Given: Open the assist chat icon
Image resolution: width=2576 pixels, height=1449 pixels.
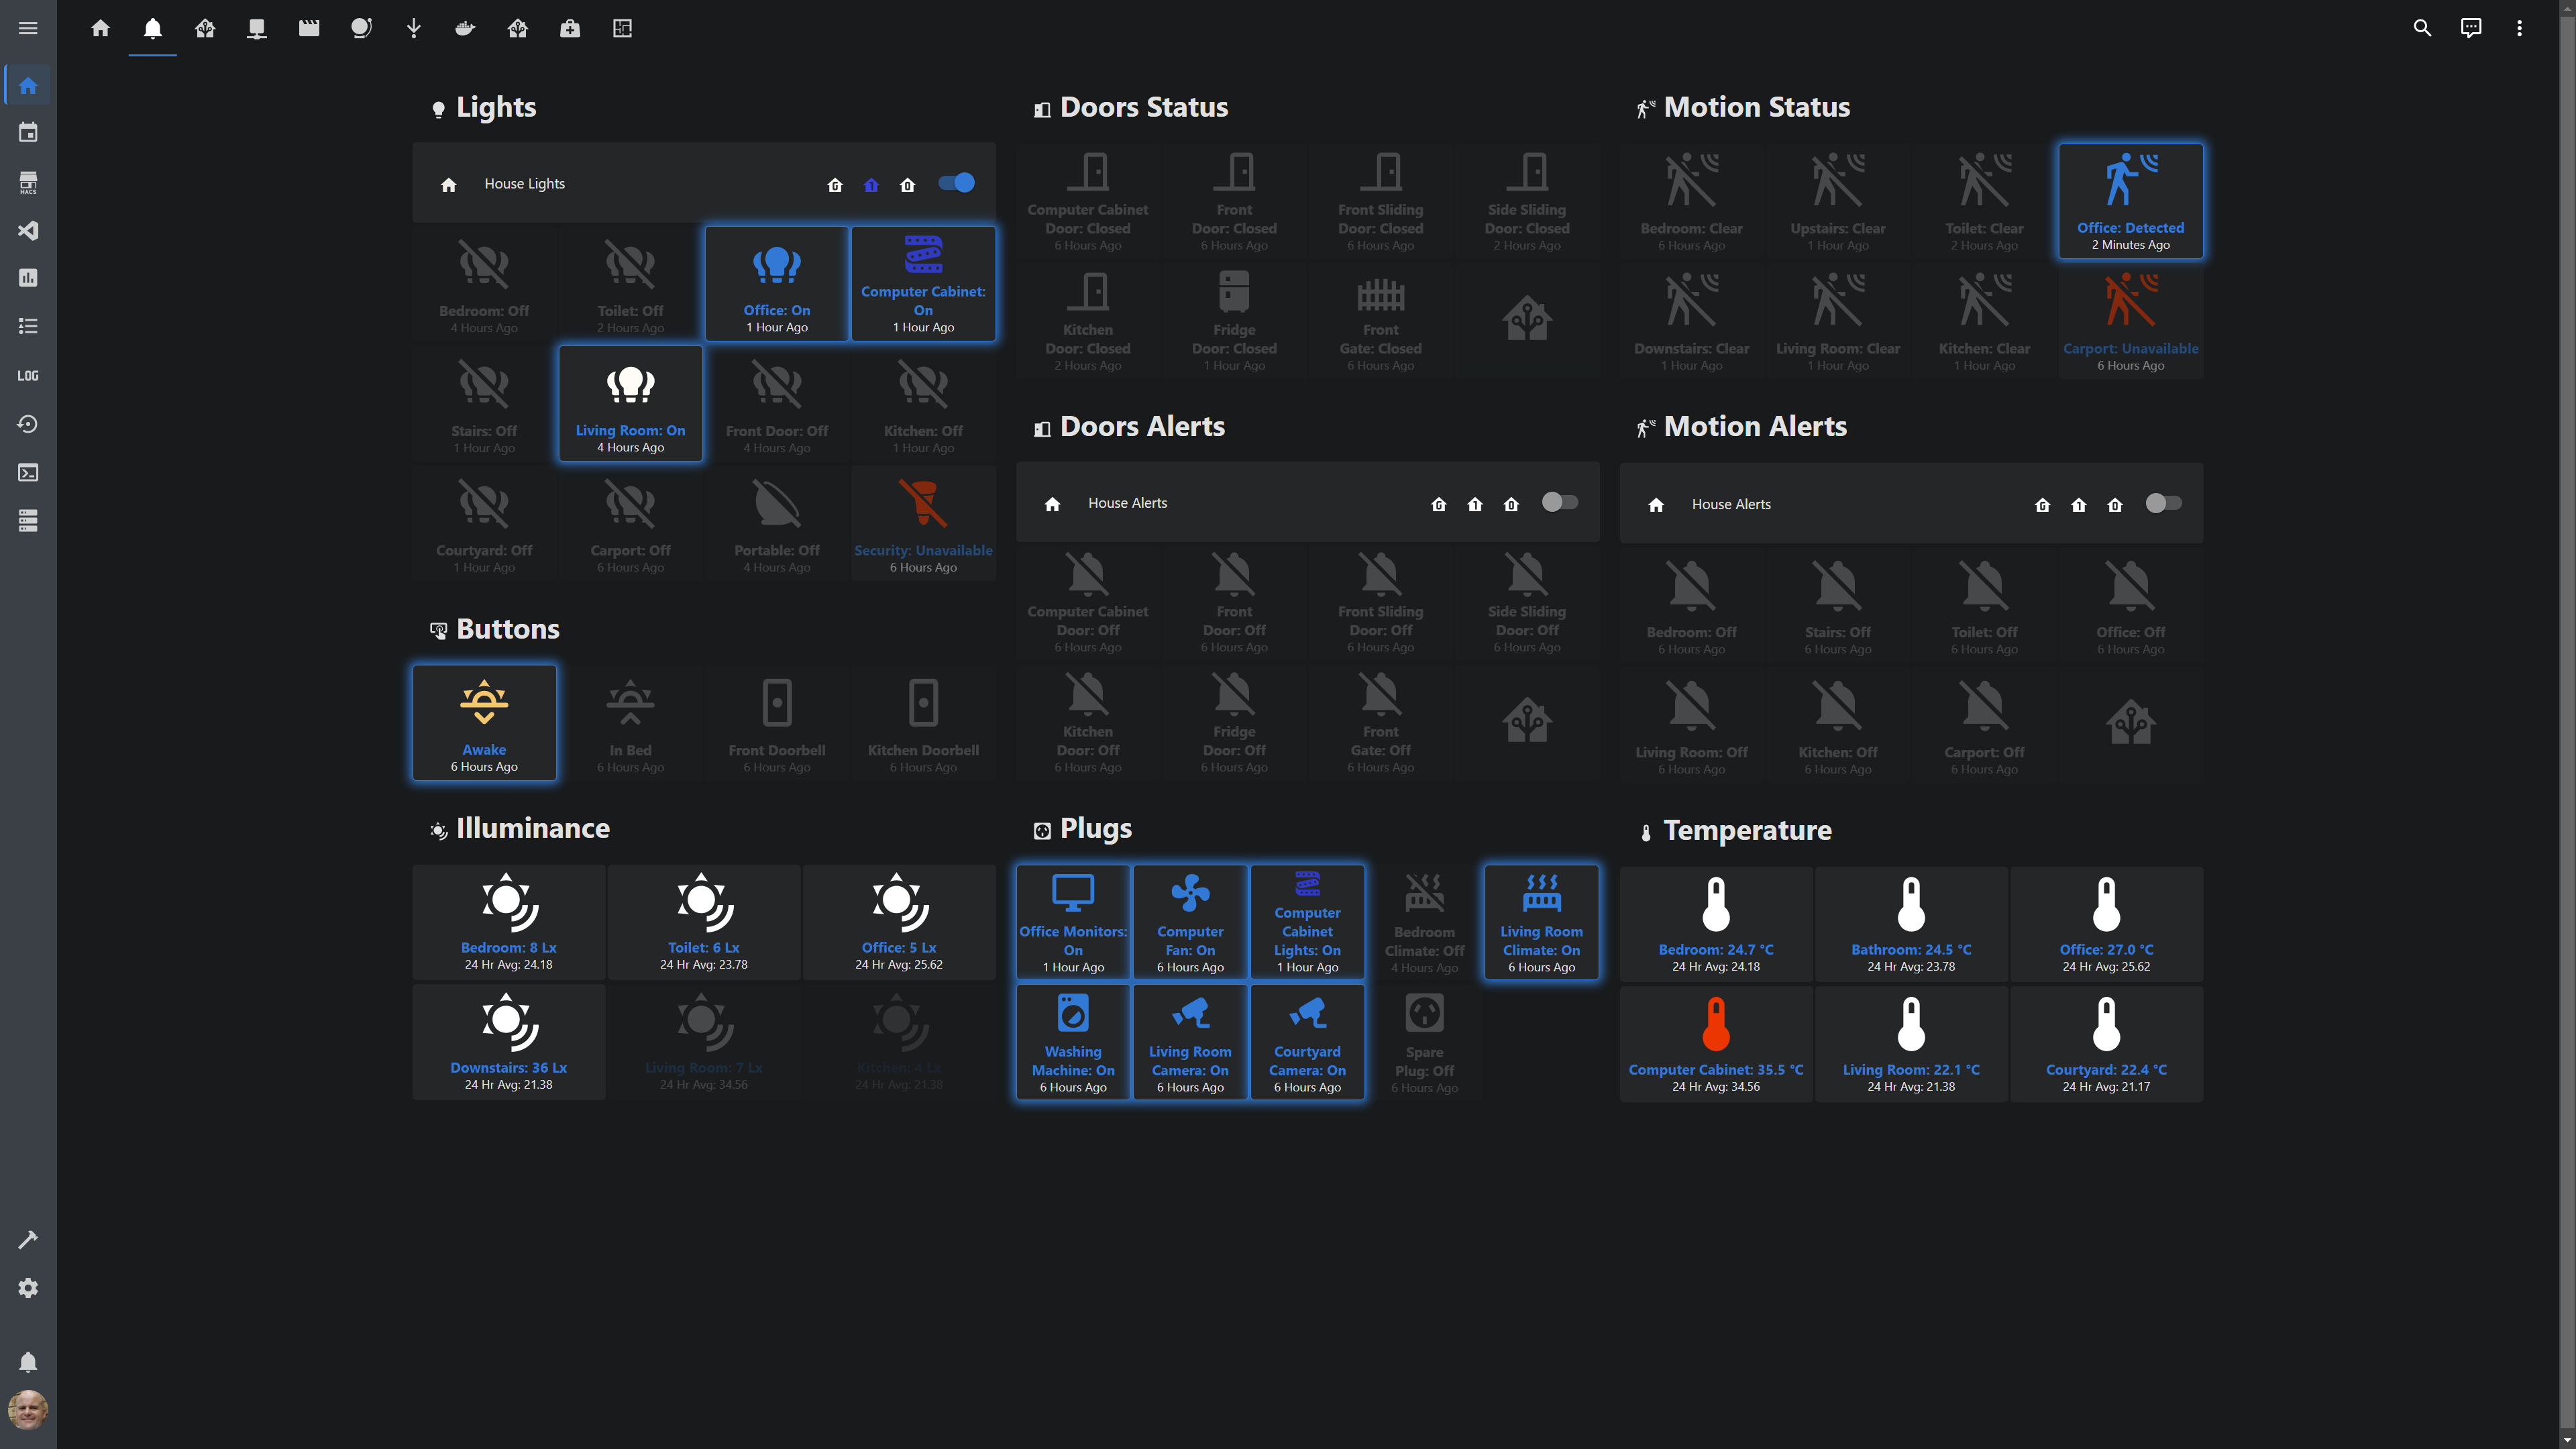Looking at the screenshot, I should pyautogui.click(x=2471, y=28).
